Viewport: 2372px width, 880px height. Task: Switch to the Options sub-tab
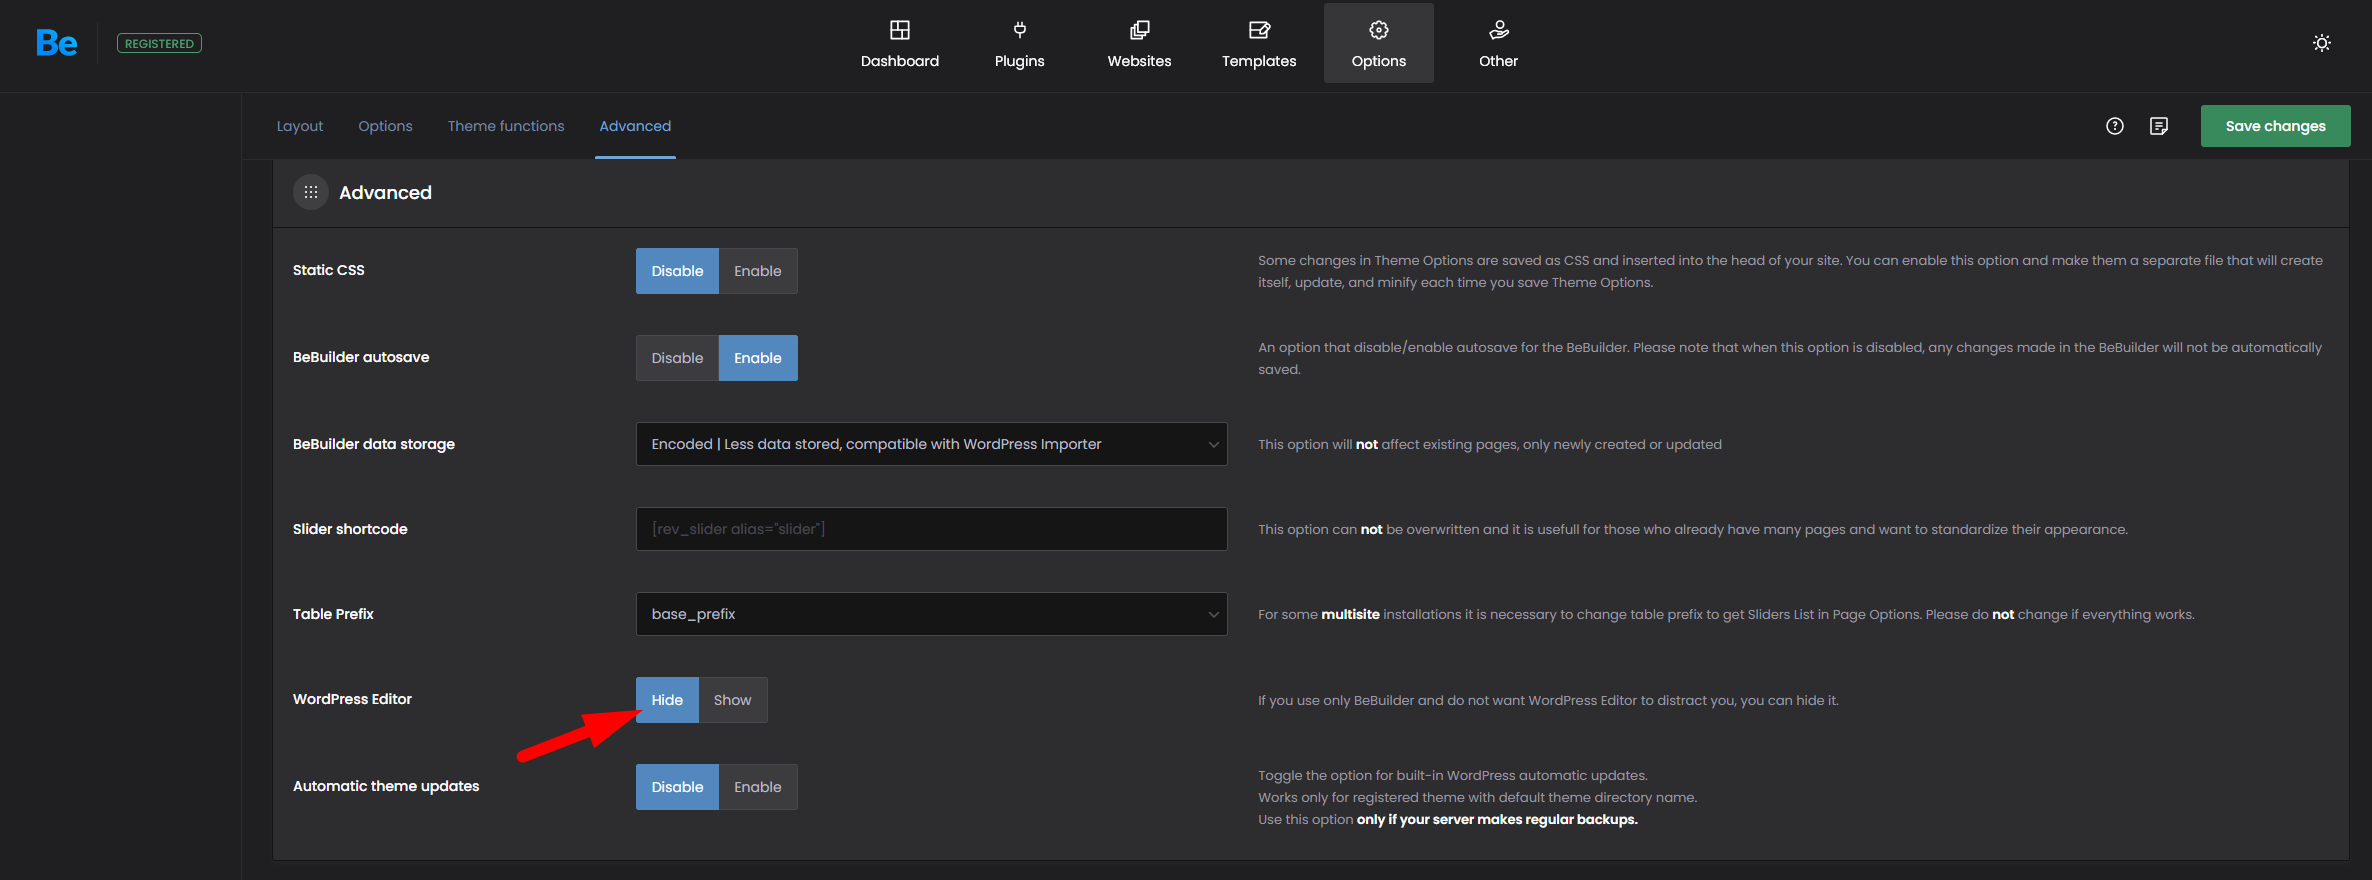385,126
